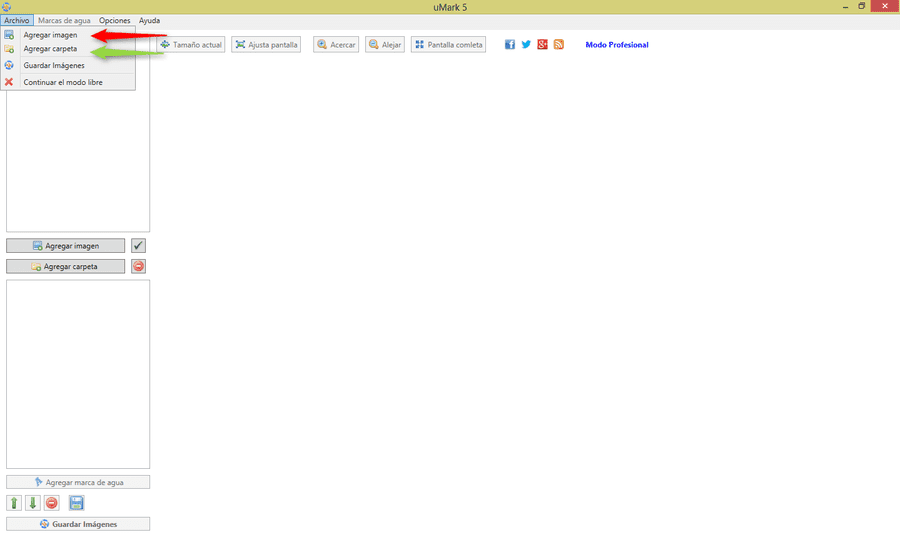Screen dimensions: 900x535
Task: Choose Guardar Imágenes from Archivo menu
Action: [68, 65]
